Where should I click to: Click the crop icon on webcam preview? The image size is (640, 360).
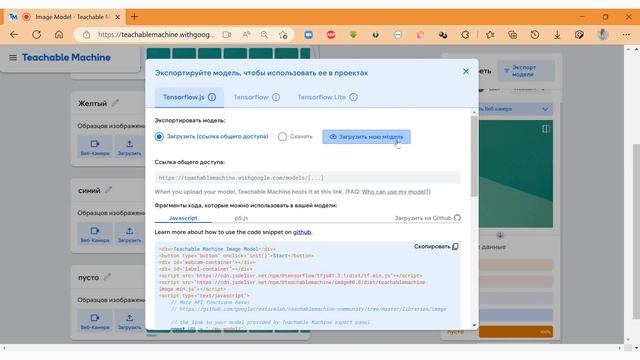(x=546, y=129)
